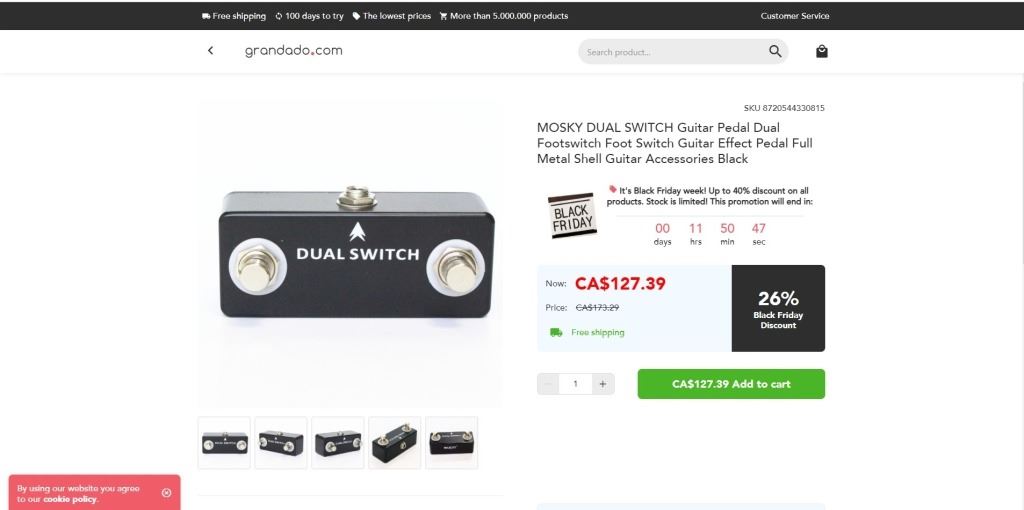Viewport: 1024px width, 510px height.
Task: Click the search magnifier icon
Action: pos(775,52)
